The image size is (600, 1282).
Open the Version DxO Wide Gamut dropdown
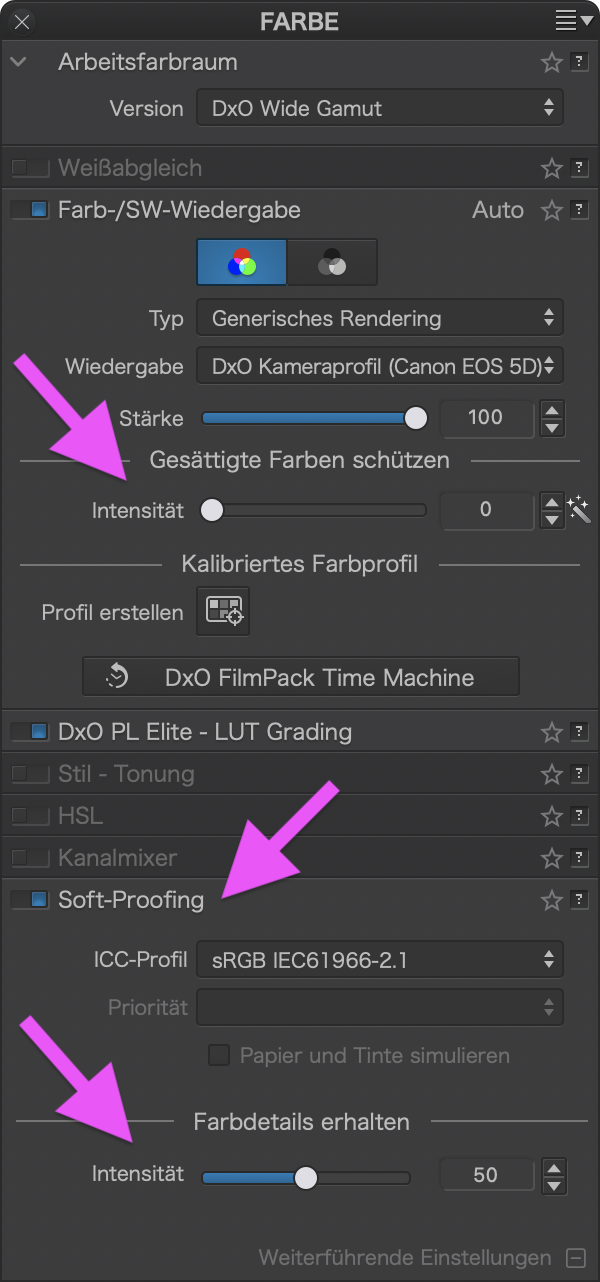(x=380, y=108)
